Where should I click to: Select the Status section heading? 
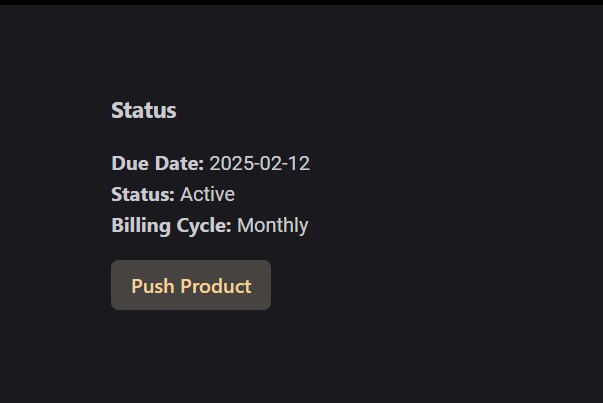144,111
